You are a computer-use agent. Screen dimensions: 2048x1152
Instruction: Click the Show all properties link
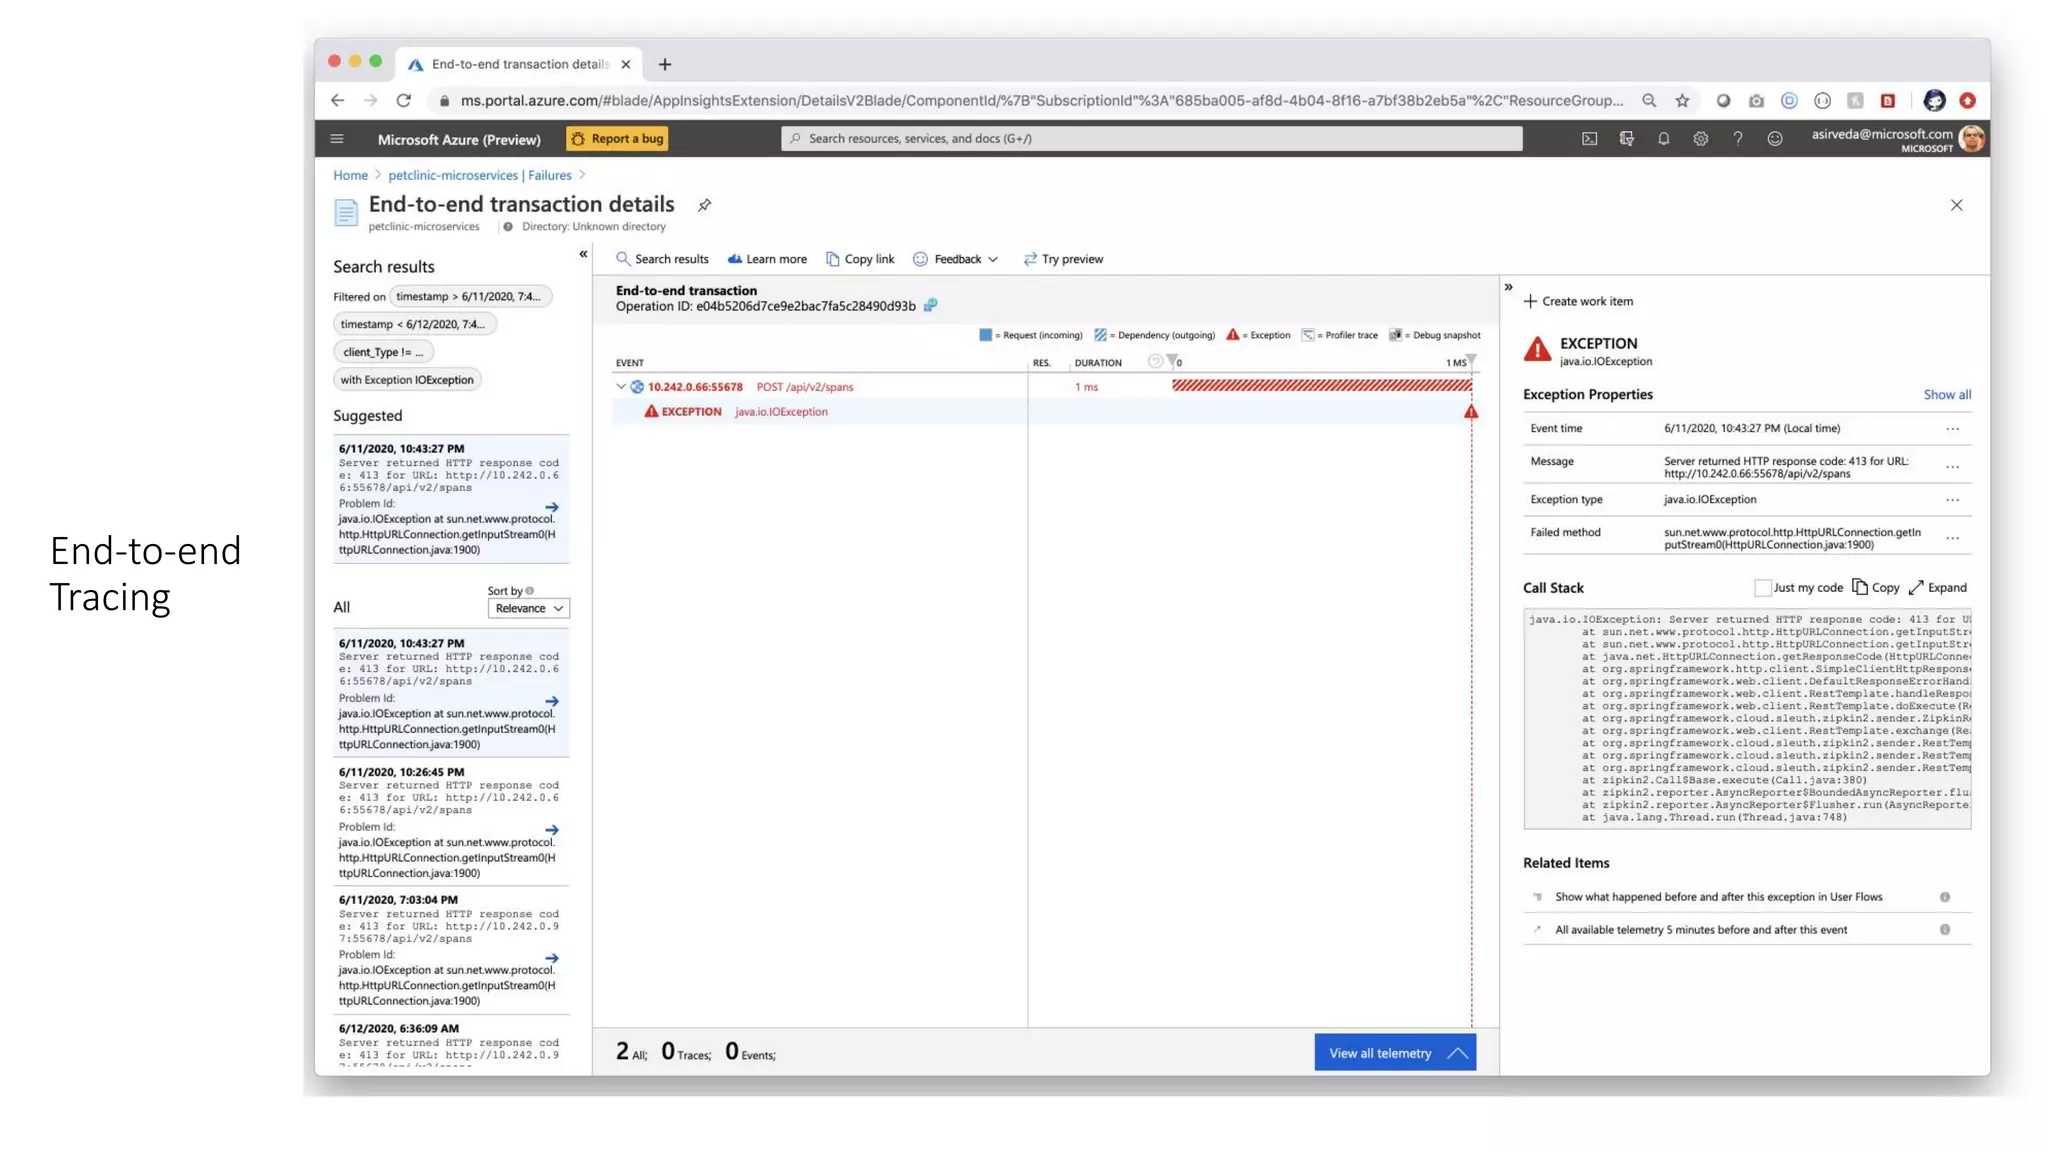[x=1946, y=395]
